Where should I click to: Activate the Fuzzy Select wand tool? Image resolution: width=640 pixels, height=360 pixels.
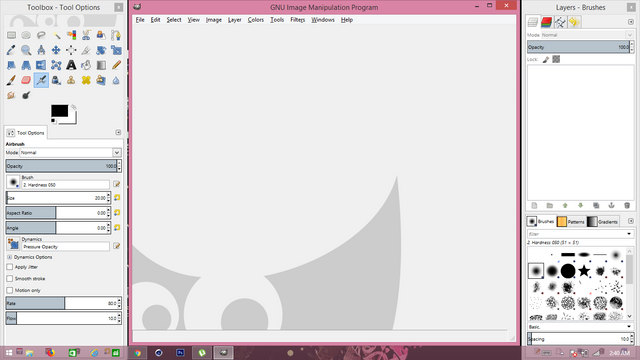coord(56,36)
